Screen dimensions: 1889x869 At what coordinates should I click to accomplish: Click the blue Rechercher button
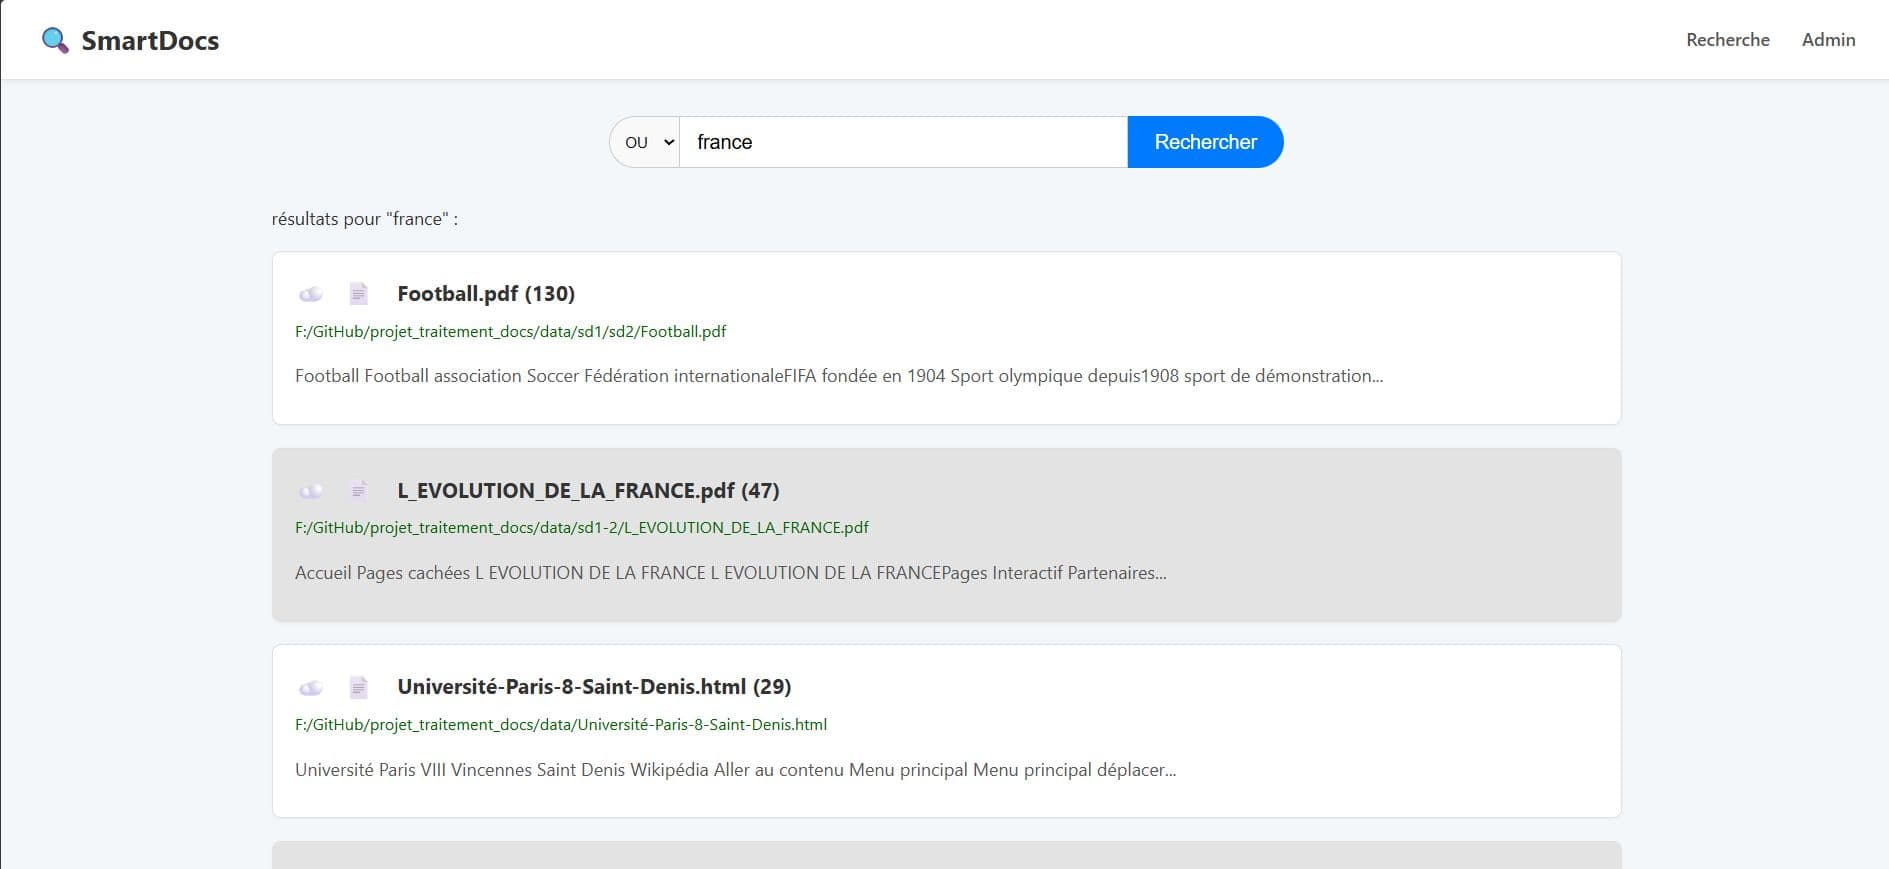tap(1205, 142)
